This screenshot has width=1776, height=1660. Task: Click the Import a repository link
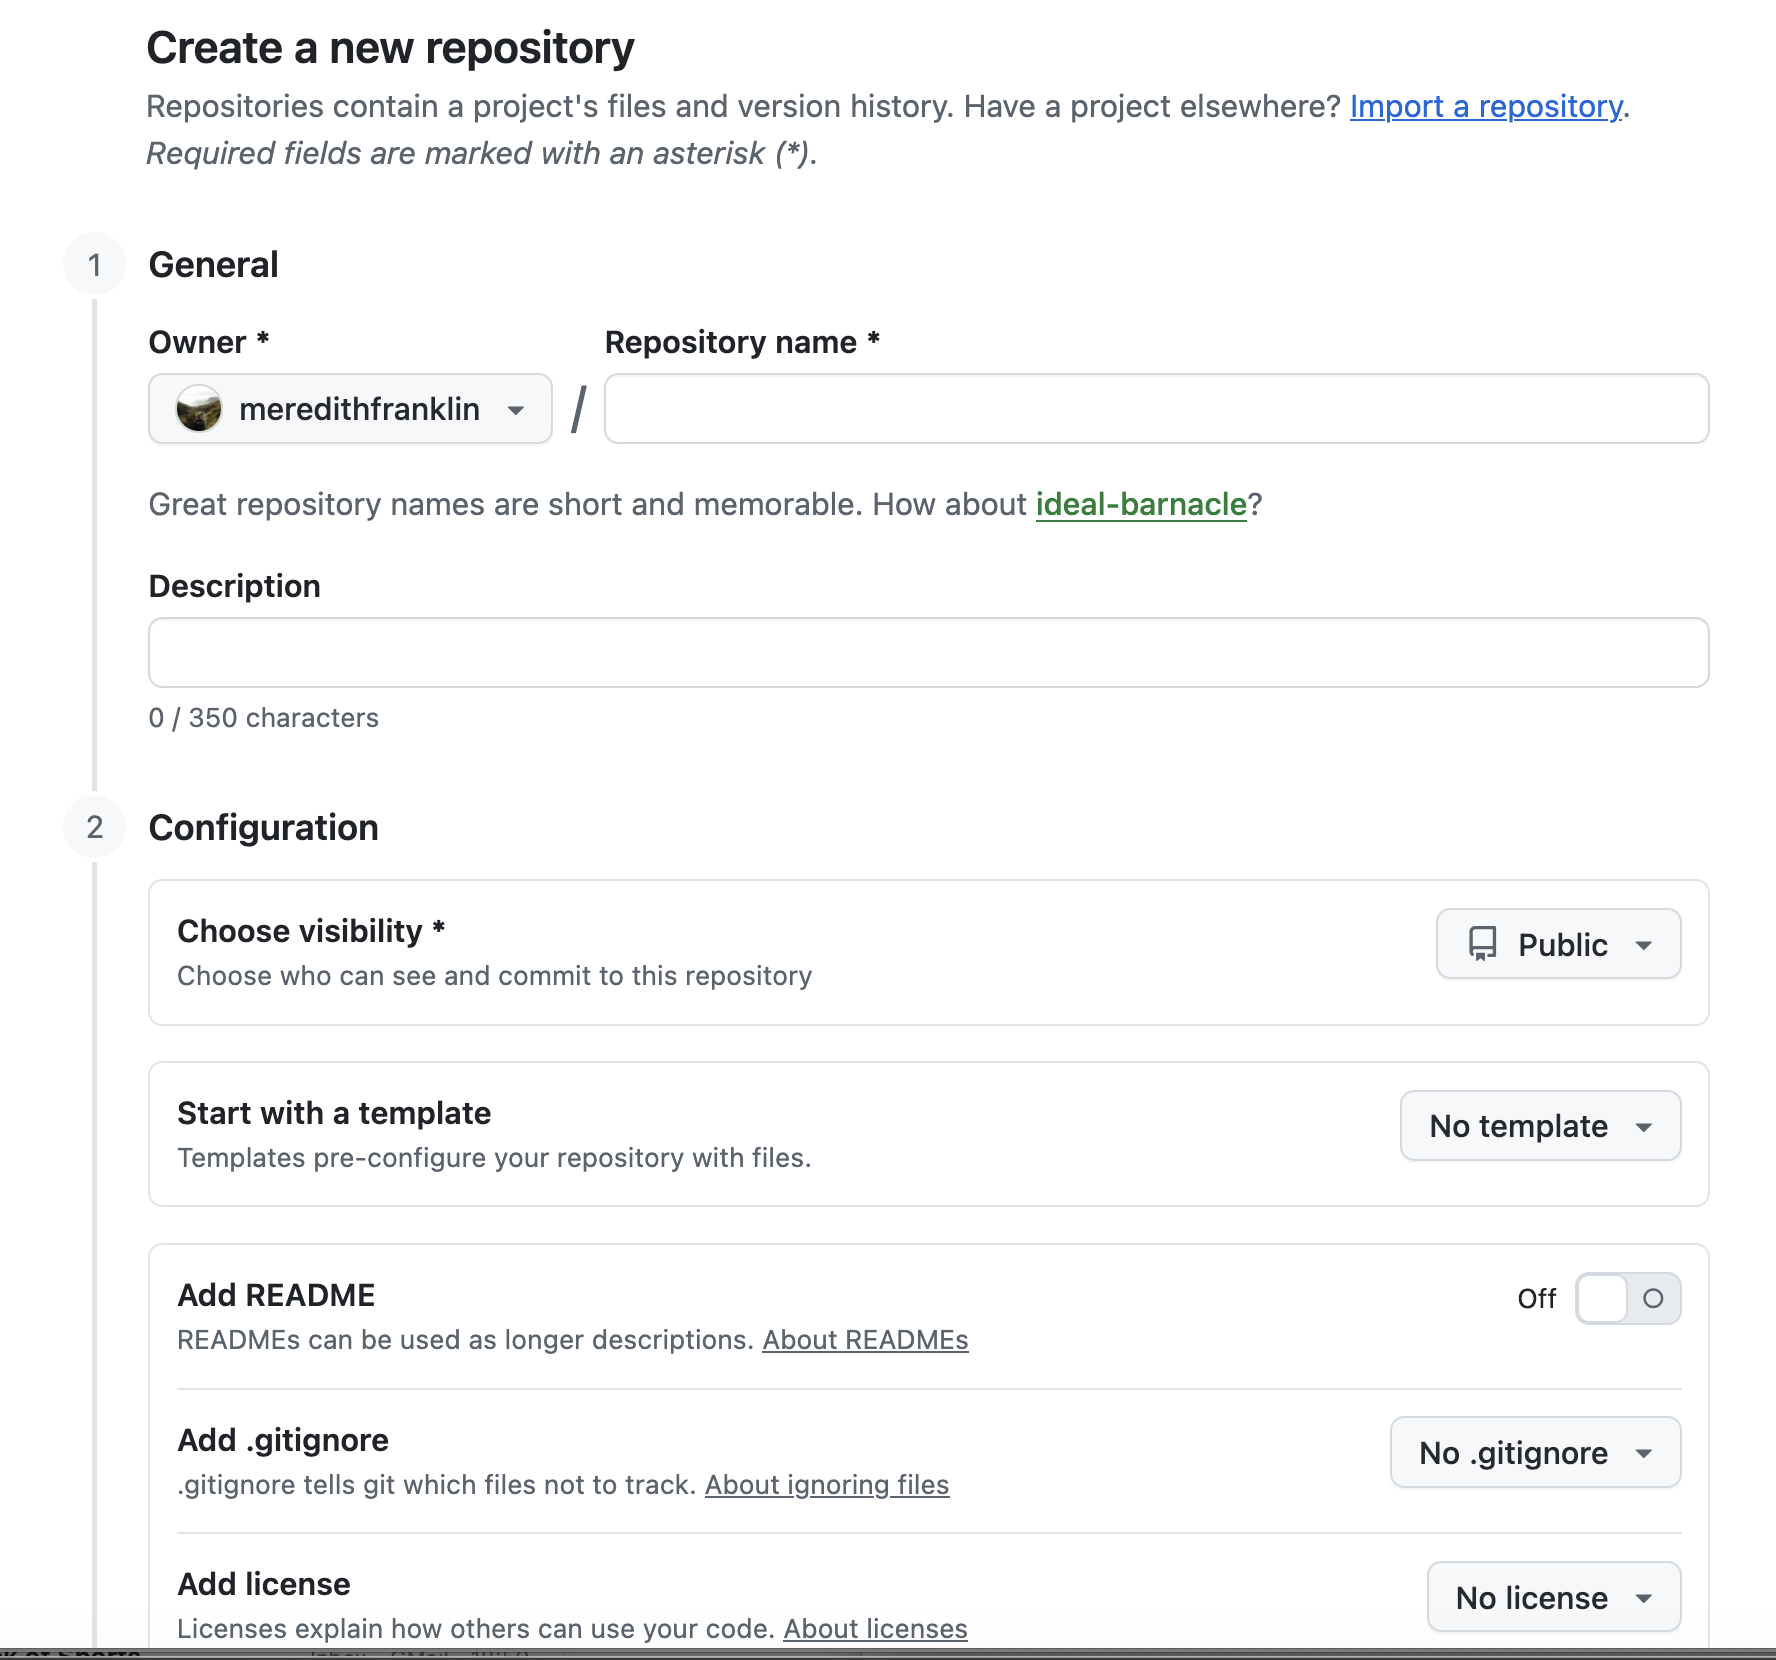point(1486,106)
